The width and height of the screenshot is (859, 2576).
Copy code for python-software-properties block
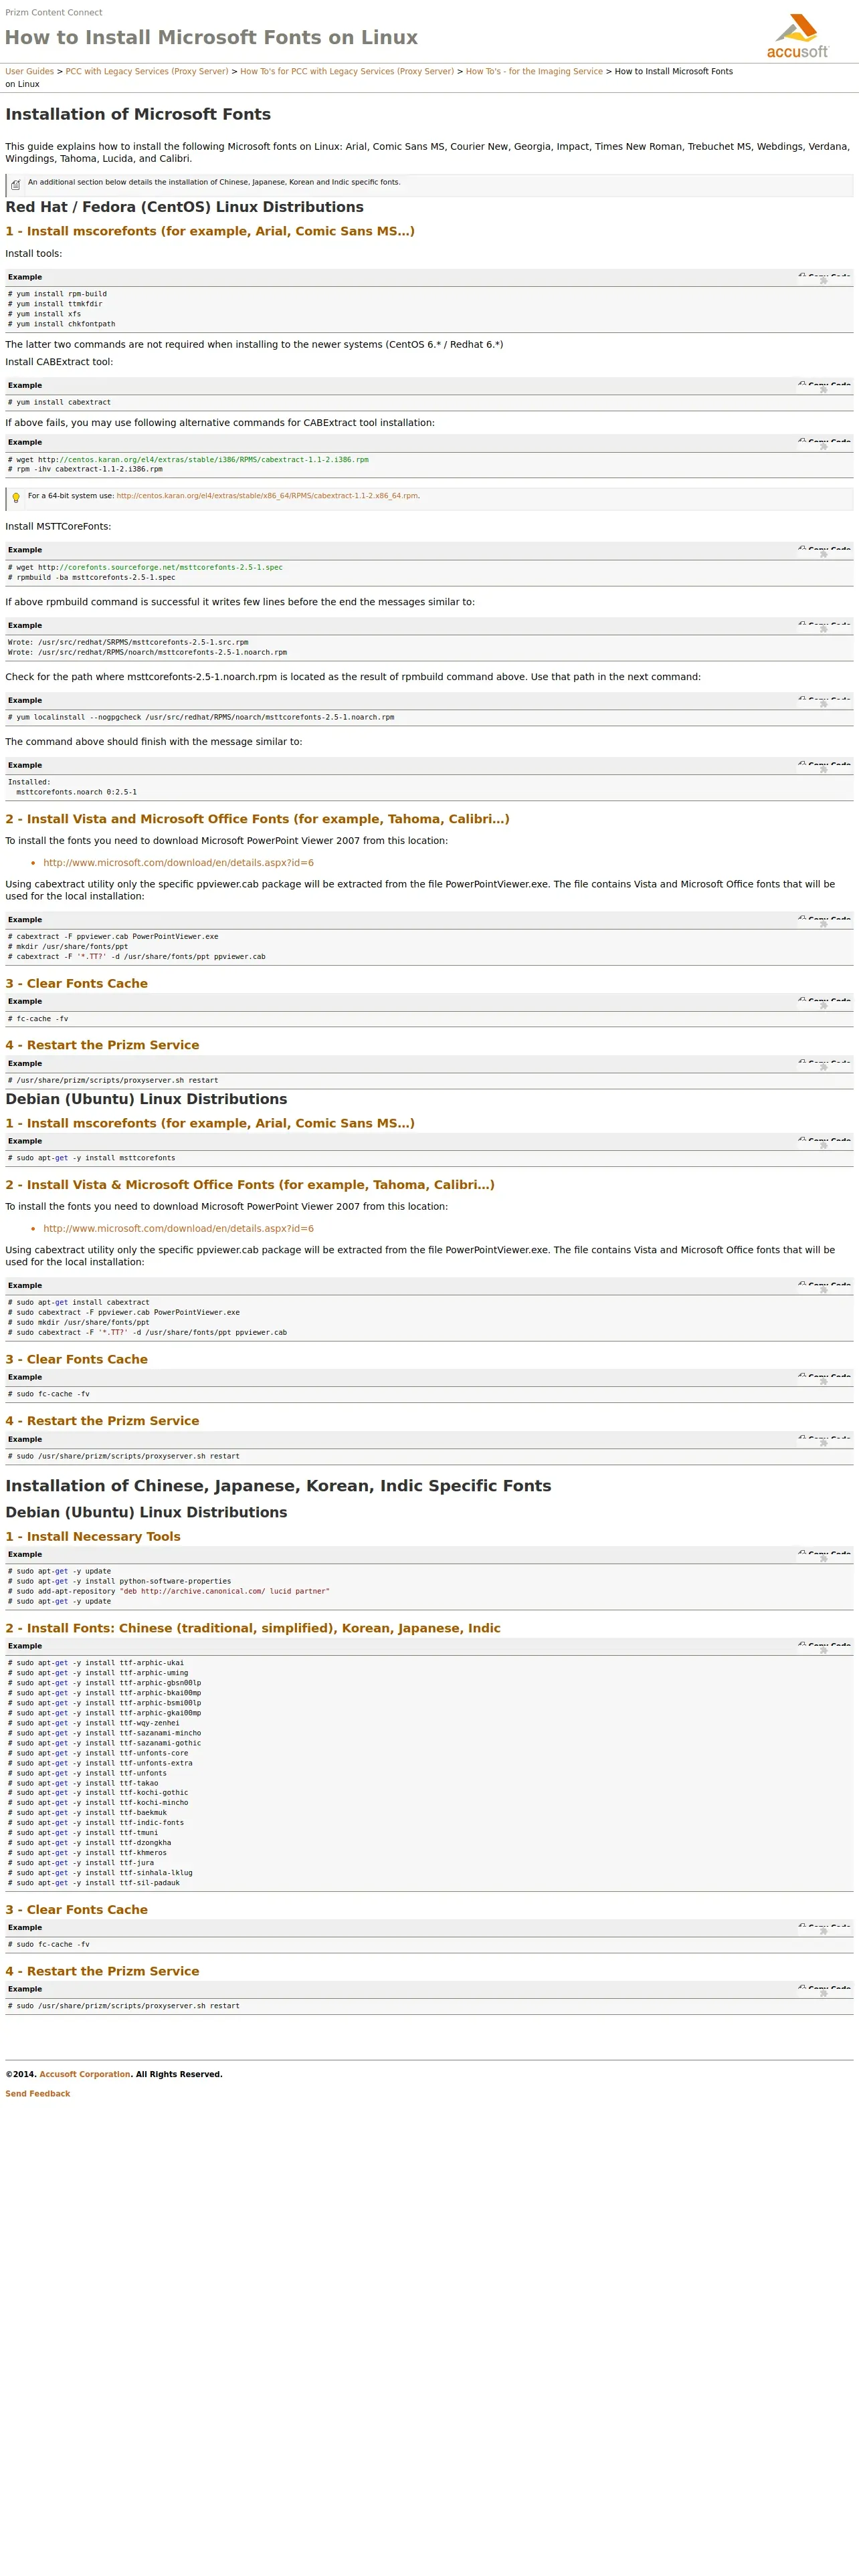coord(824,1554)
